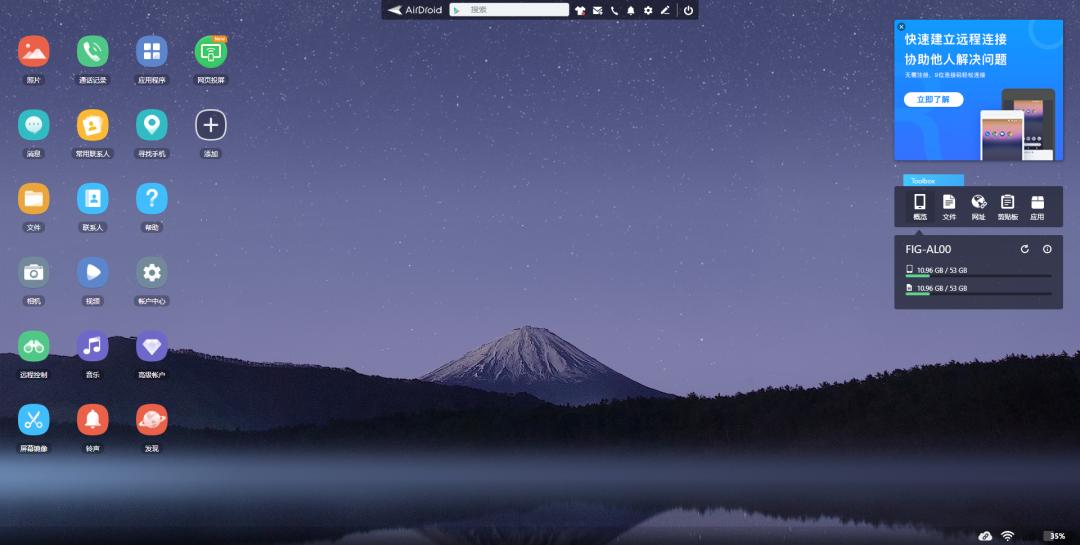Click the Toolbox tab label
Image resolution: width=1080 pixels, height=545 pixels.
923,181
